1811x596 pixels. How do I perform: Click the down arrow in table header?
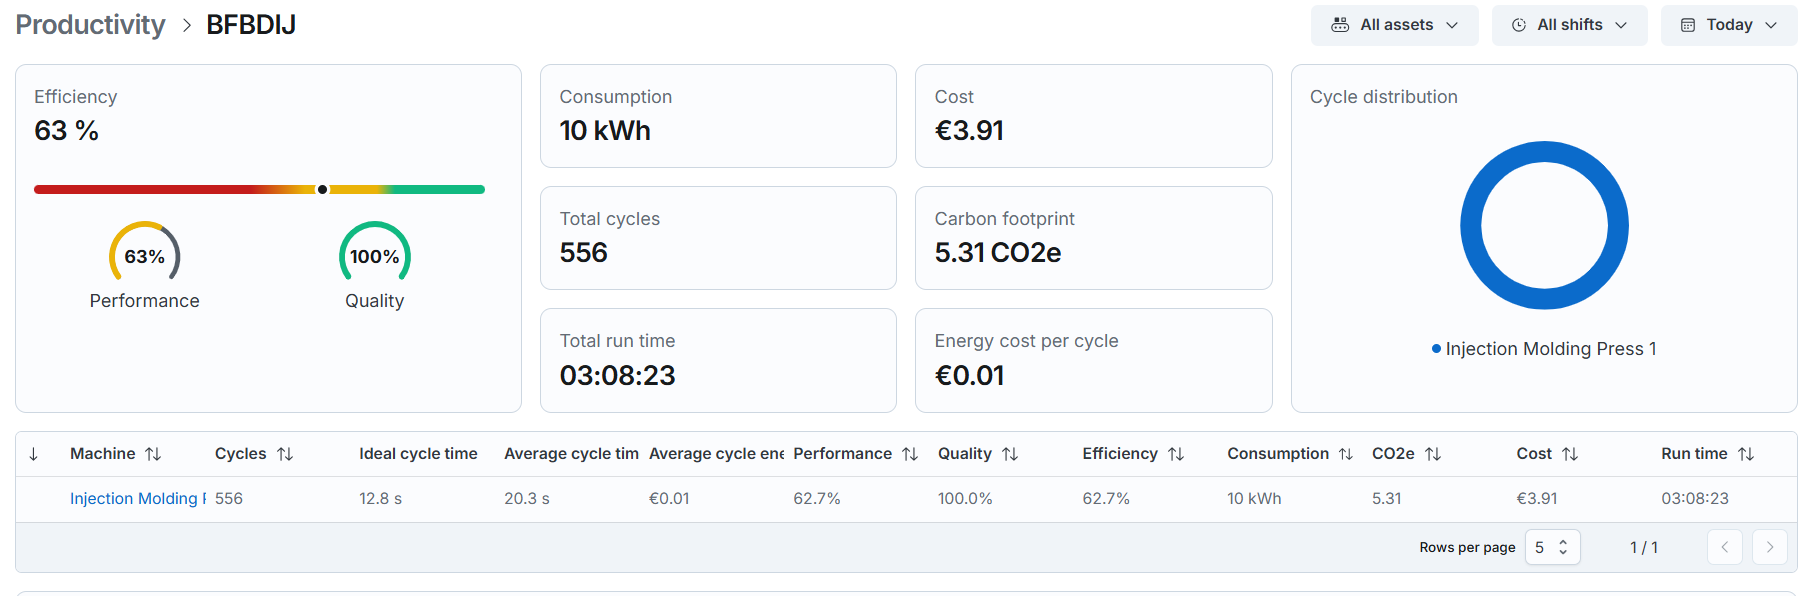34,454
